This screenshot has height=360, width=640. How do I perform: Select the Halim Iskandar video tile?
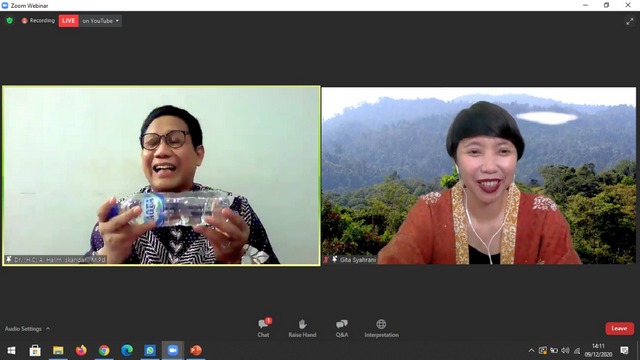pyautogui.click(x=161, y=176)
